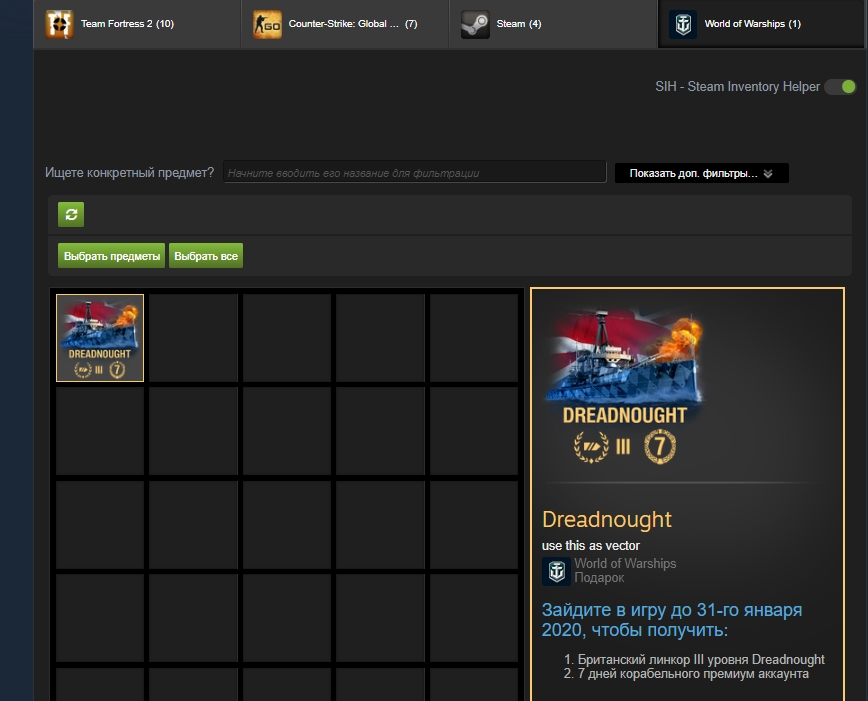Viewport: 868px width, 701px height.
Task: Toggle the SIH Steam Inventory Helper switch
Action: (840, 87)
